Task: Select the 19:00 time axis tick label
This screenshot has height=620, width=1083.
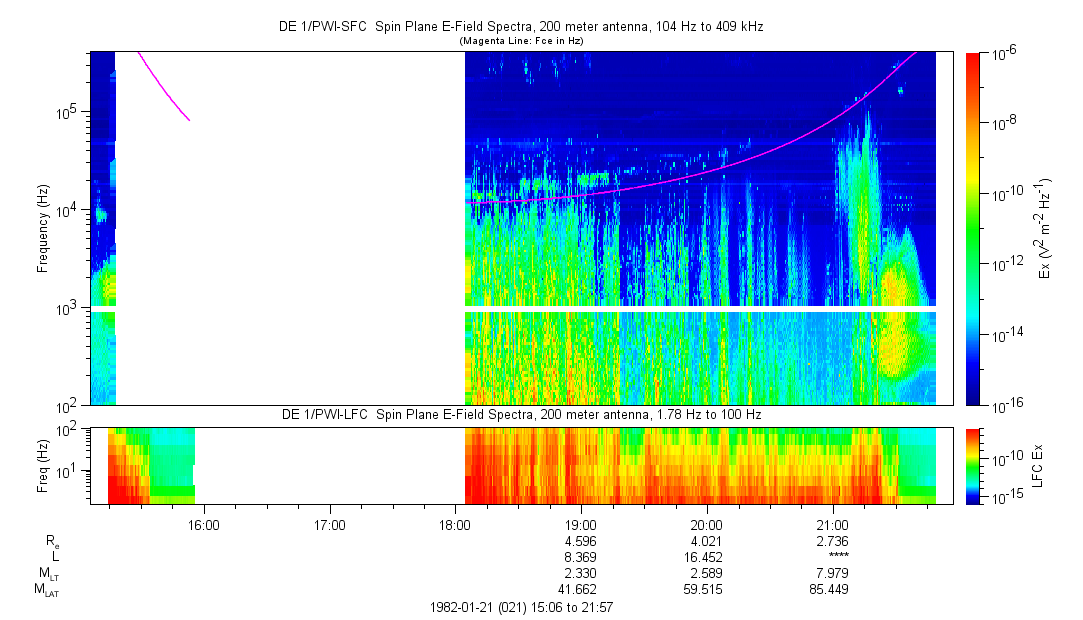Action: pos(581,524)
